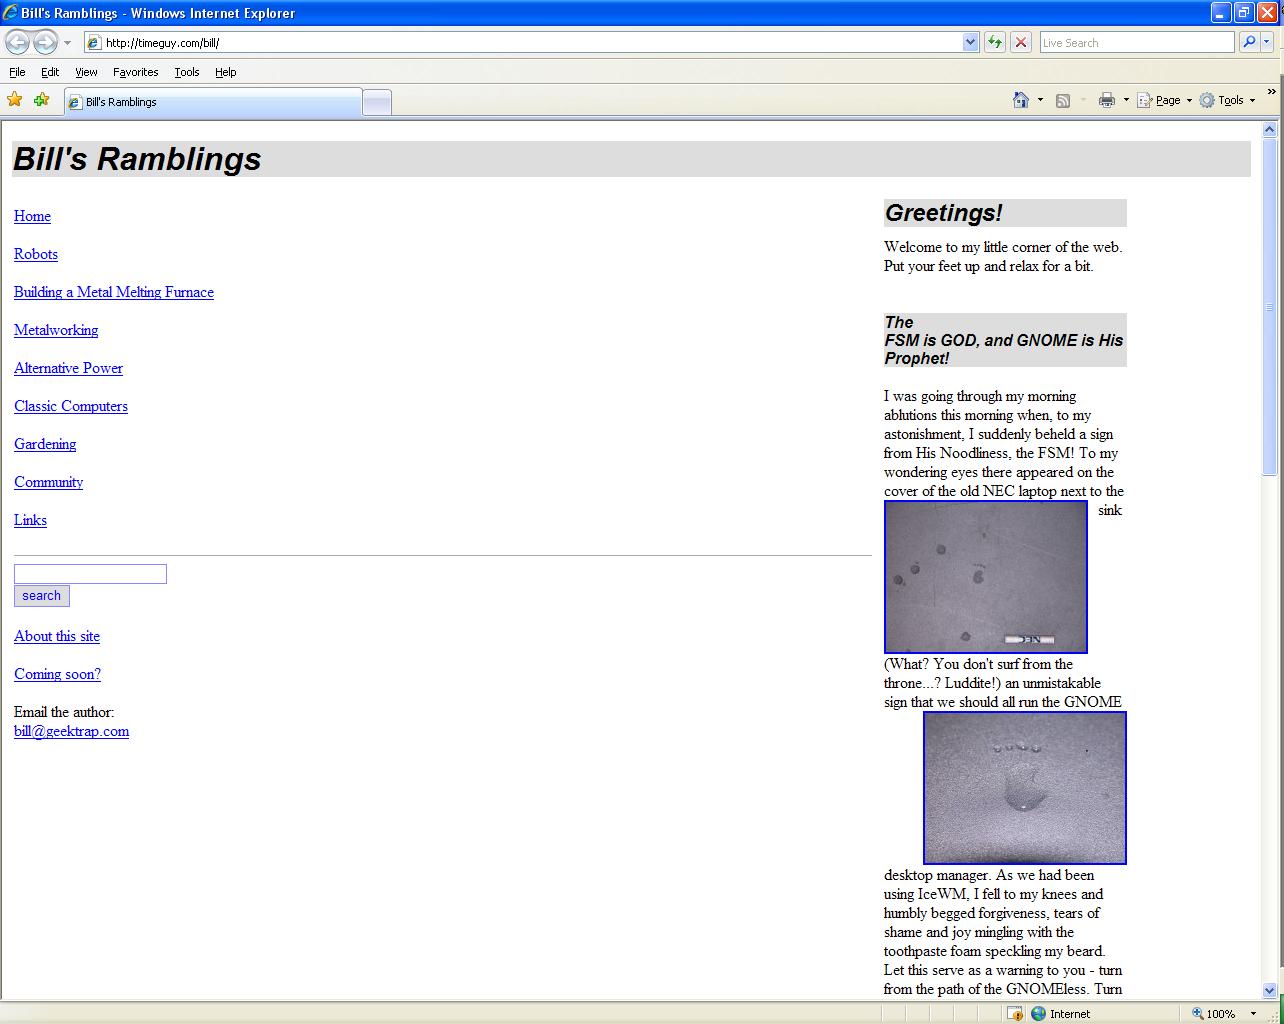Click the RSS feeds icon
This screenshot has width=1284, height=1024.
1063,100
